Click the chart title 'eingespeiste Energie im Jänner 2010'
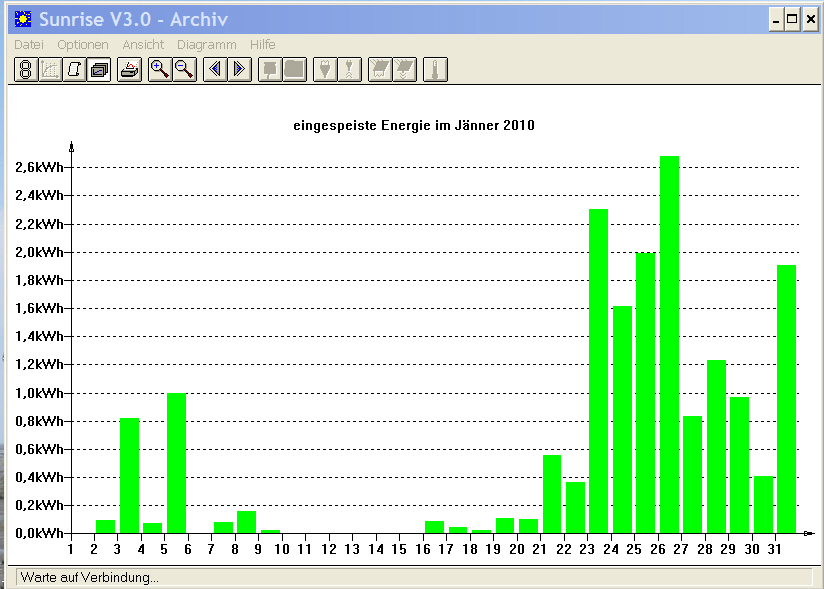824x589 pixels. (414, 126)
